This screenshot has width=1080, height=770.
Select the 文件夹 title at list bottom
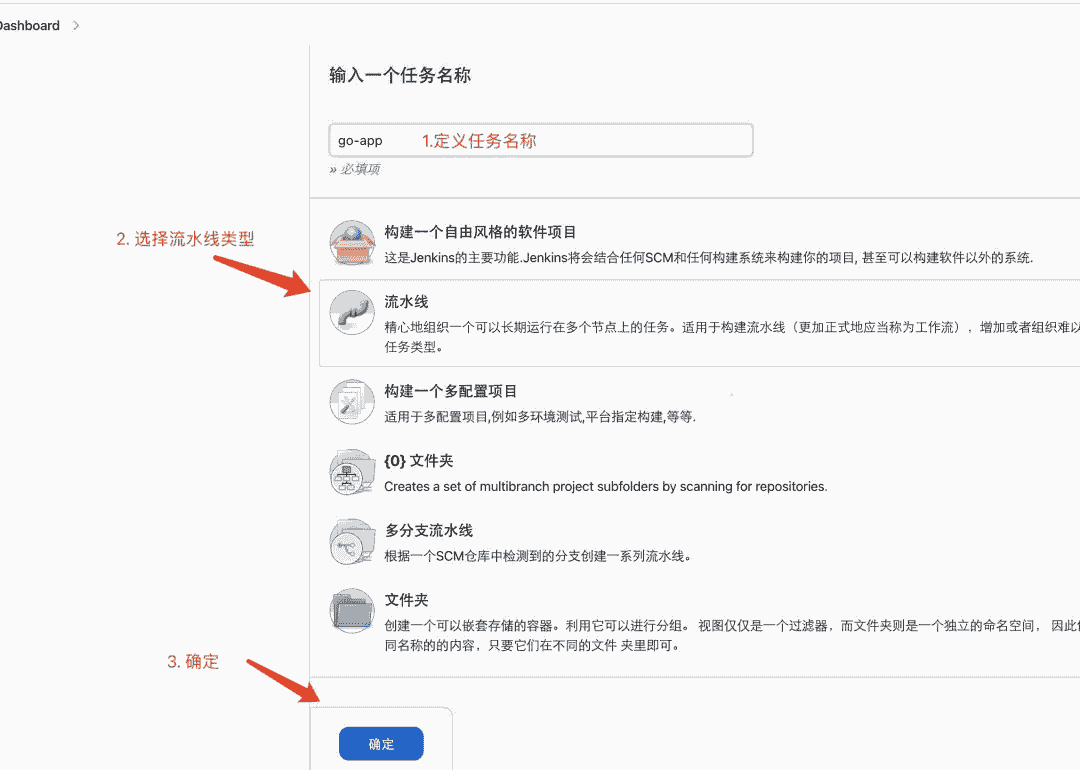[406, 600]
